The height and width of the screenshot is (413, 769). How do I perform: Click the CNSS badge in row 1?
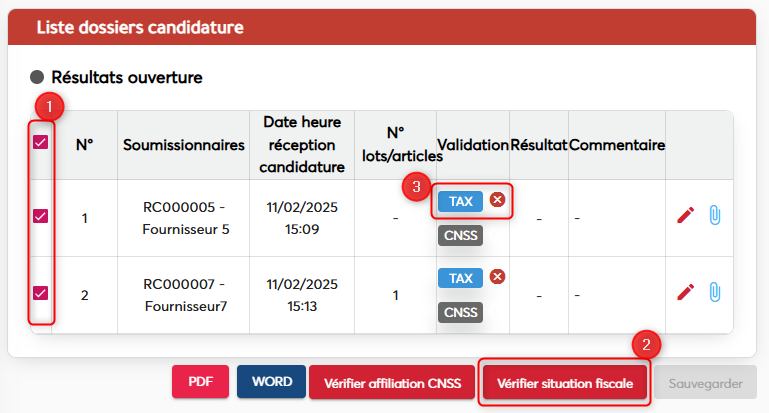460,236
